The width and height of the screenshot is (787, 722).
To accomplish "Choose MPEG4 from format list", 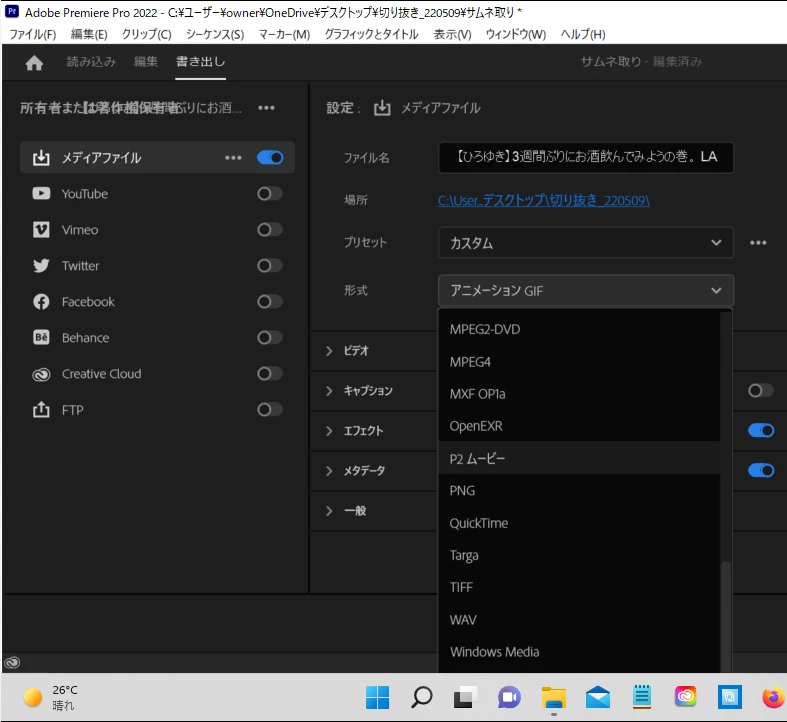I will tap(579, 362).
